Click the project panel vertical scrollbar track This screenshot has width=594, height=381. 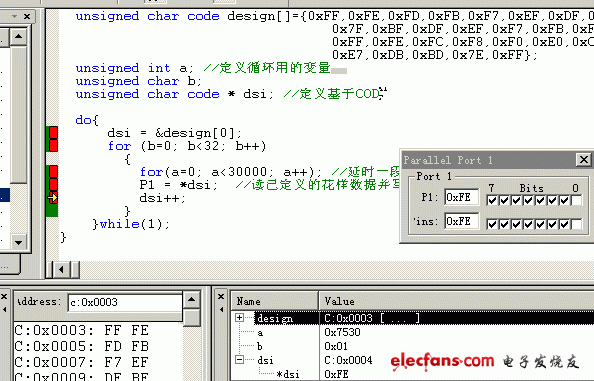pyautogui.click(x=18, y=114)
